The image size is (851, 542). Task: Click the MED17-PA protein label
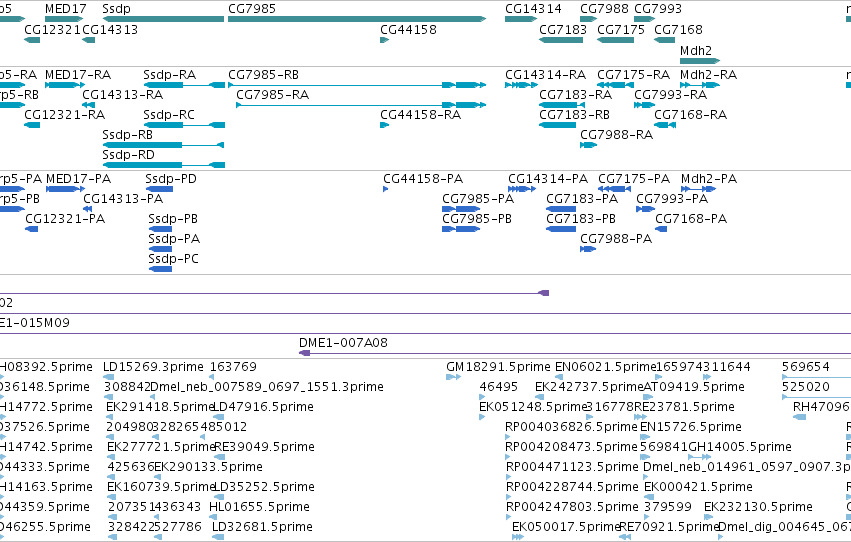[79, 179]
